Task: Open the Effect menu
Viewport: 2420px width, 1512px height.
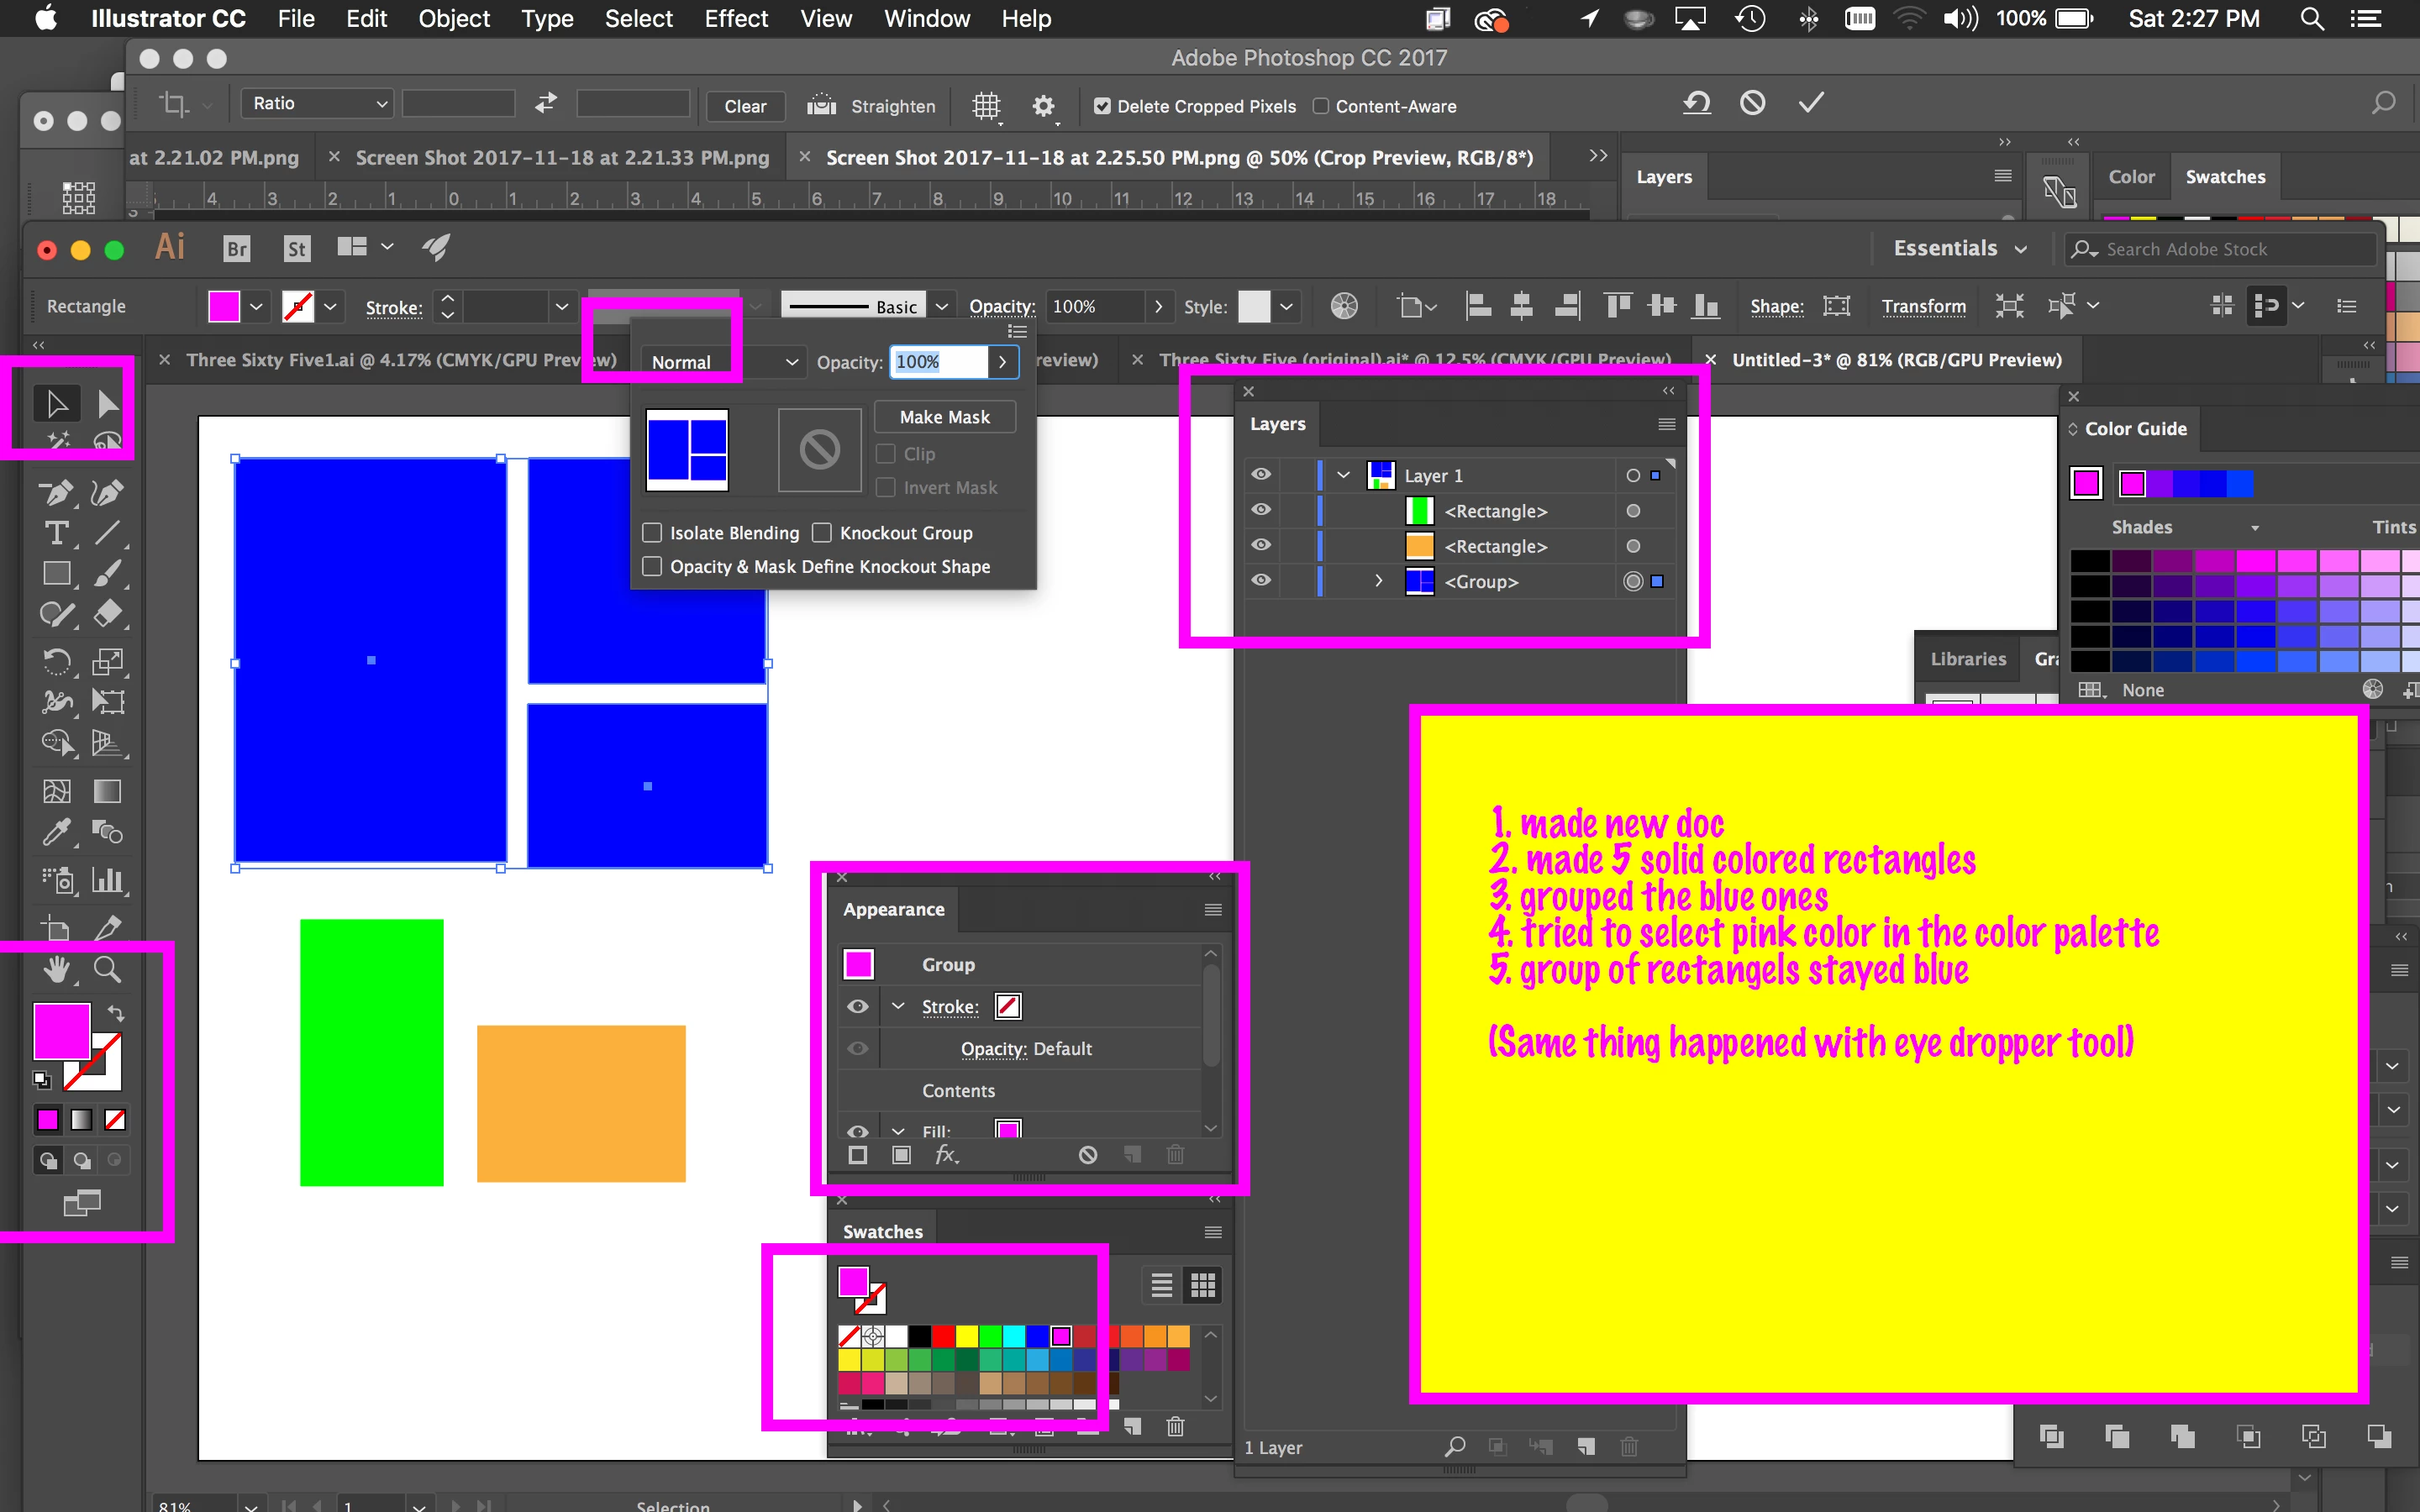Action: click(x=735, y=18)
